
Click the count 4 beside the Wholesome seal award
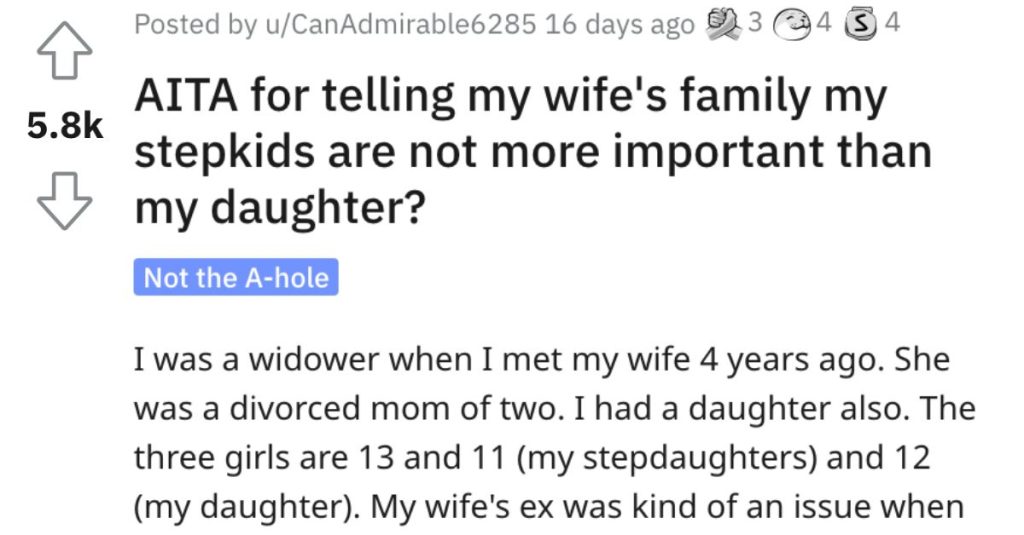(824, 23)
